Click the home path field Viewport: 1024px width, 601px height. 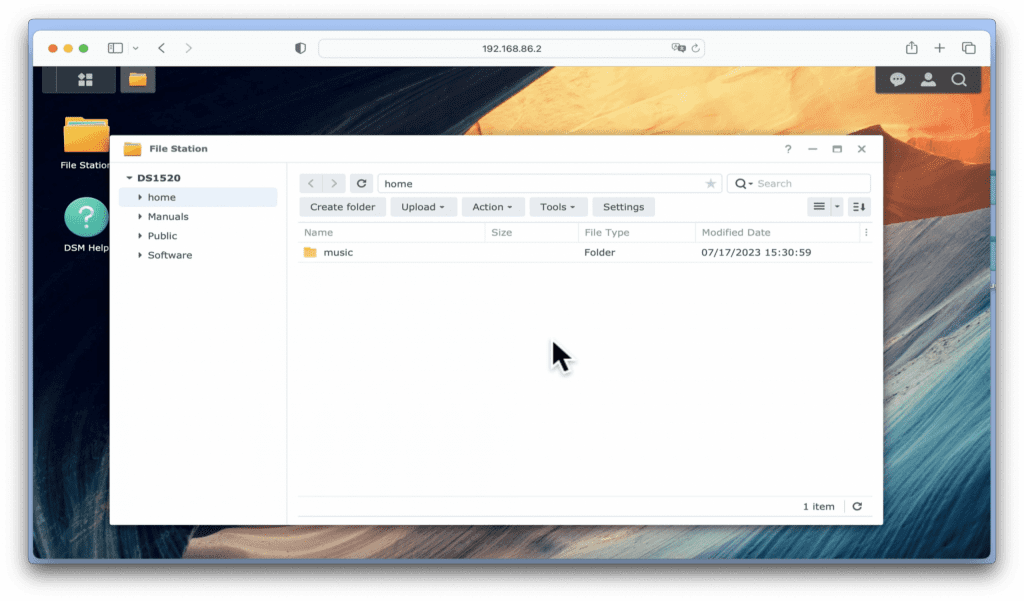pos(549,184)
